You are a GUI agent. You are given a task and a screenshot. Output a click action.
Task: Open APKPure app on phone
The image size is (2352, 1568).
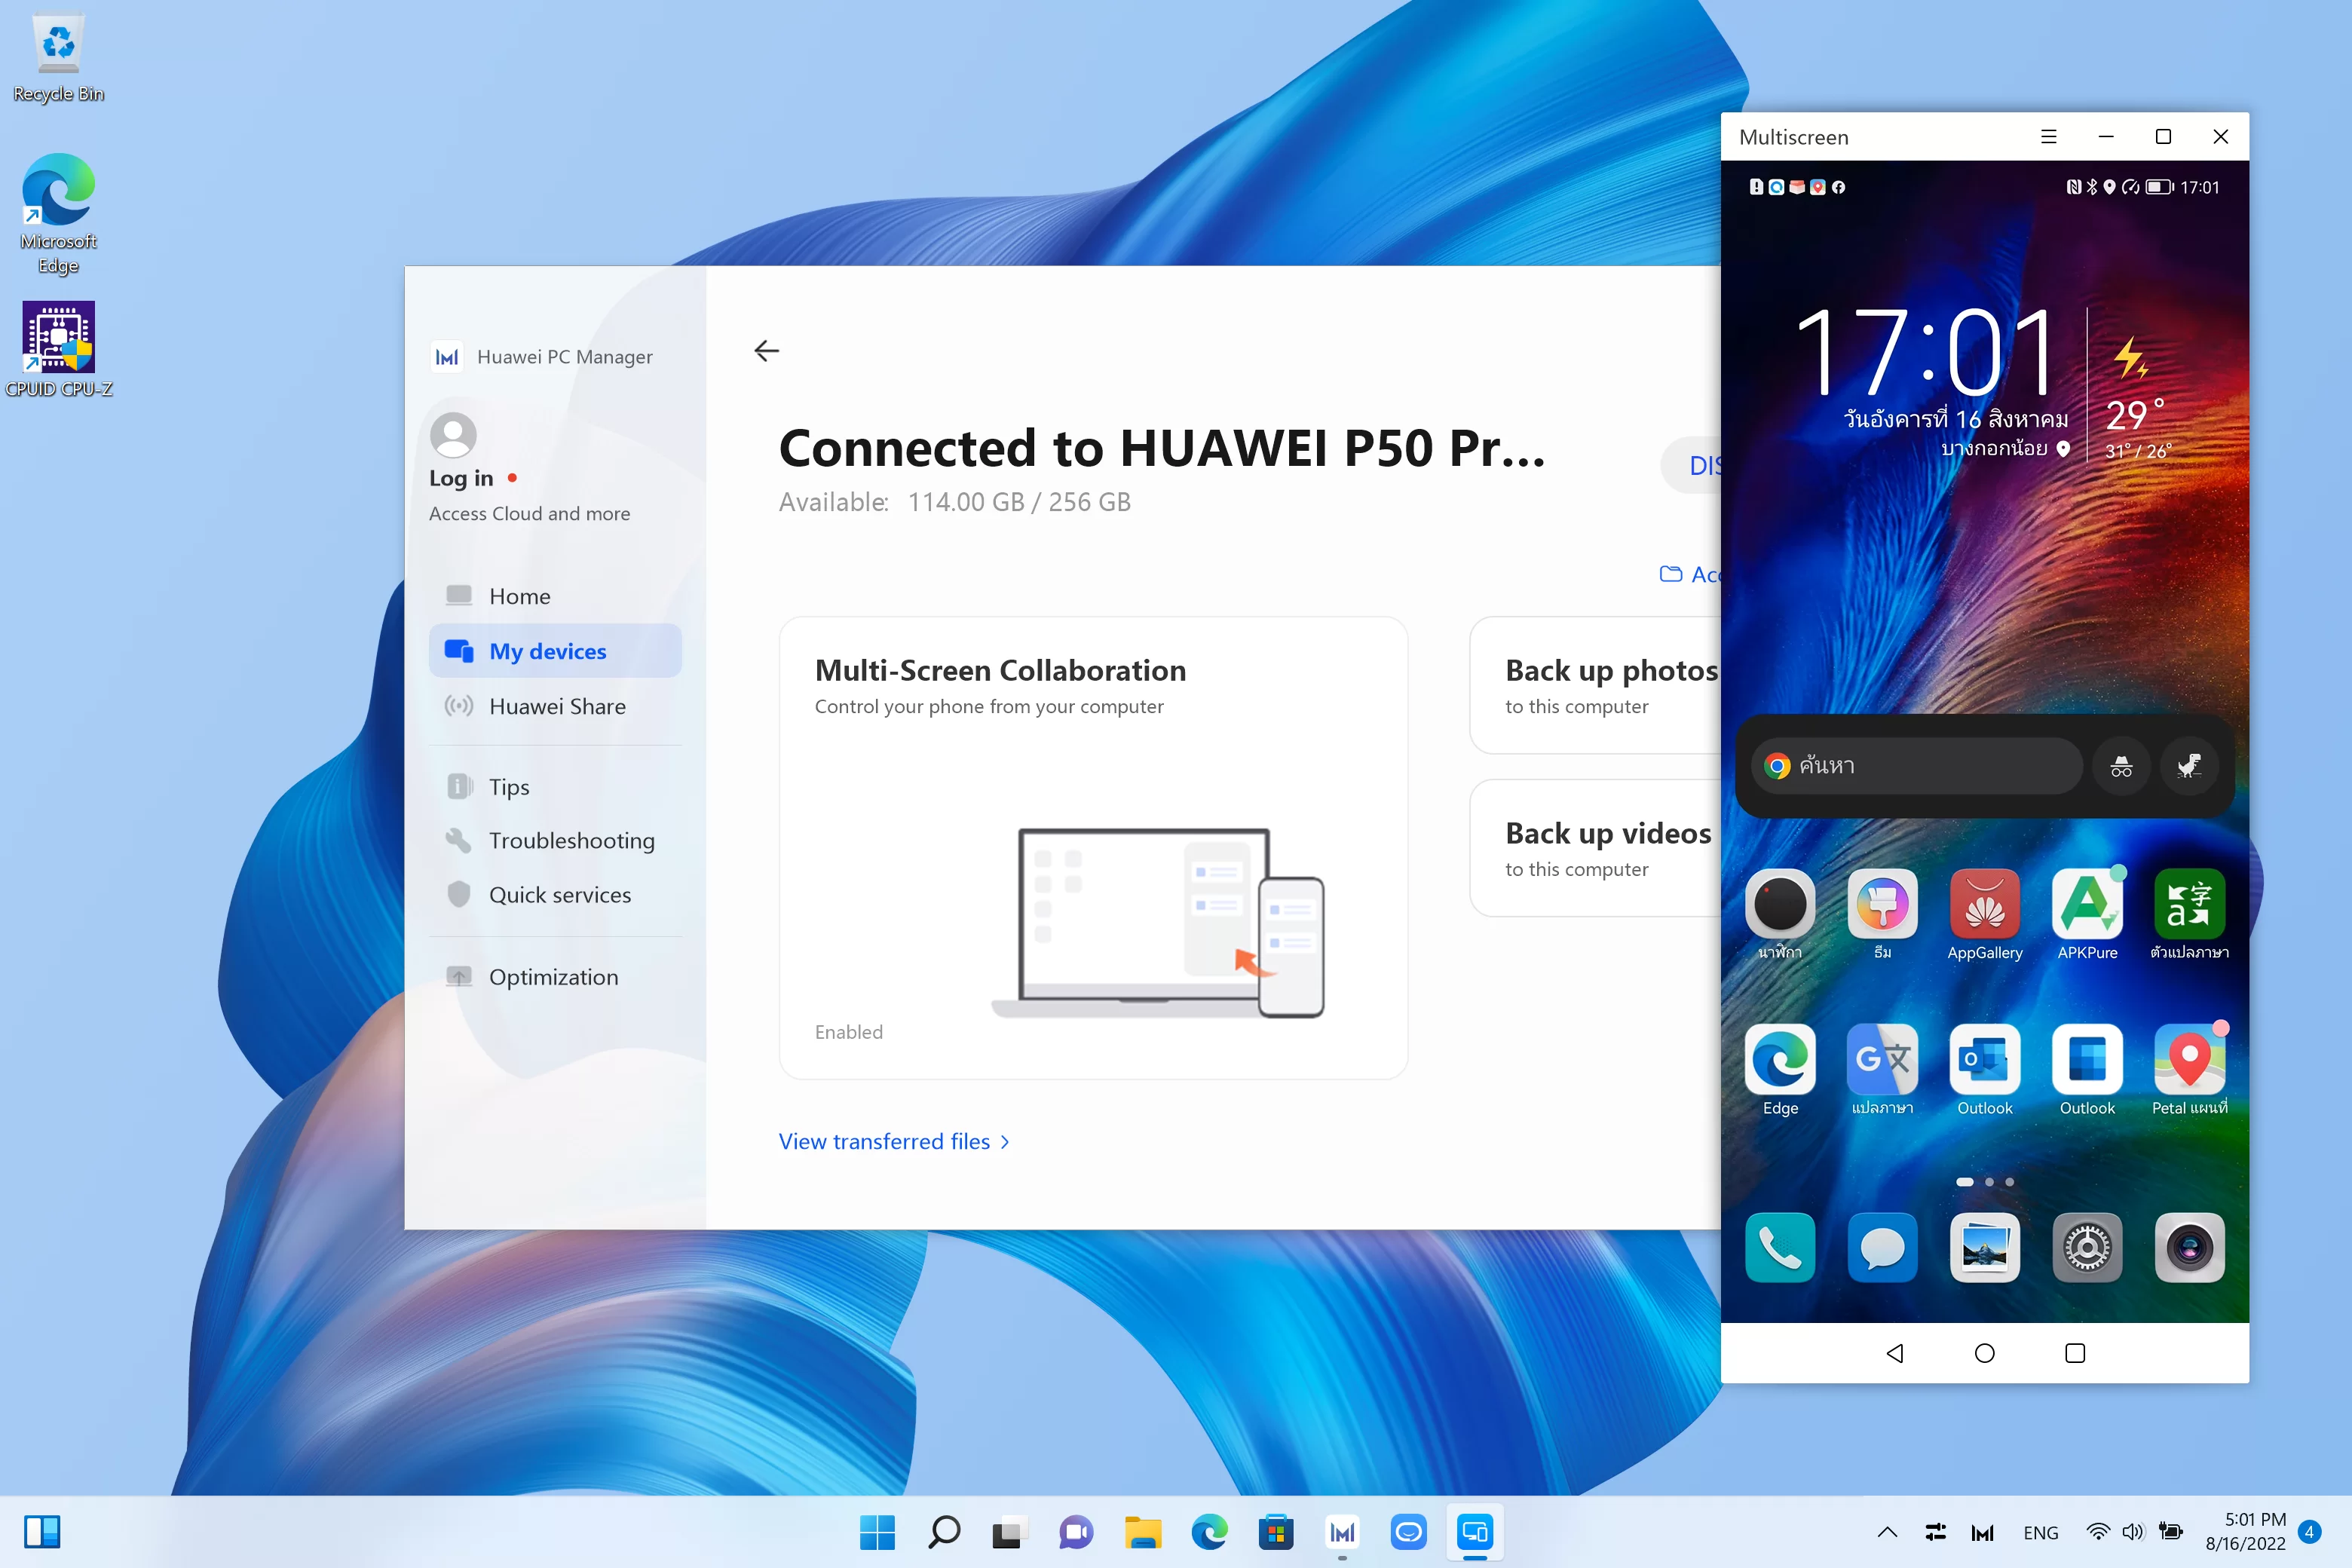pyautogui.click(x=2087, y=913)
